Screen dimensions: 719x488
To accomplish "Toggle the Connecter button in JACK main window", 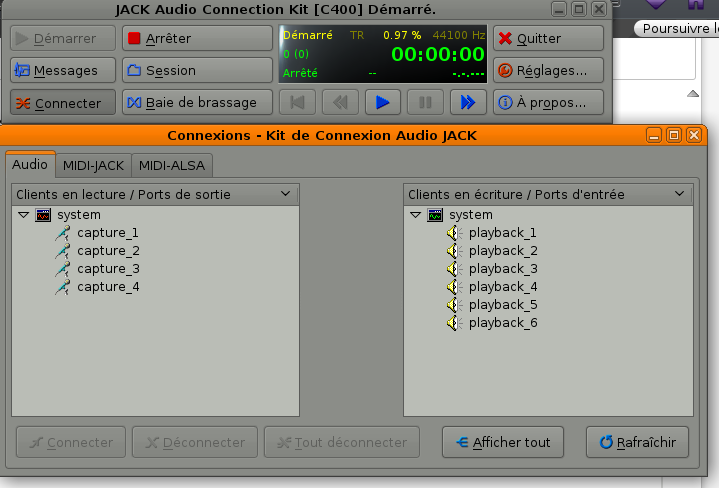I will 63,102.
